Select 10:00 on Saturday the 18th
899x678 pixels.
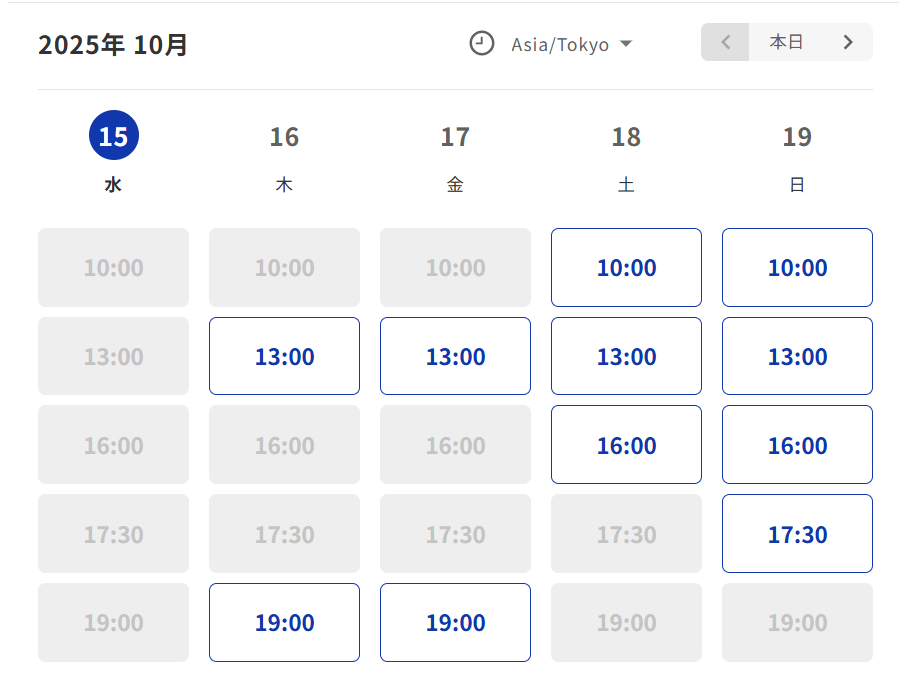coord(626,267)
